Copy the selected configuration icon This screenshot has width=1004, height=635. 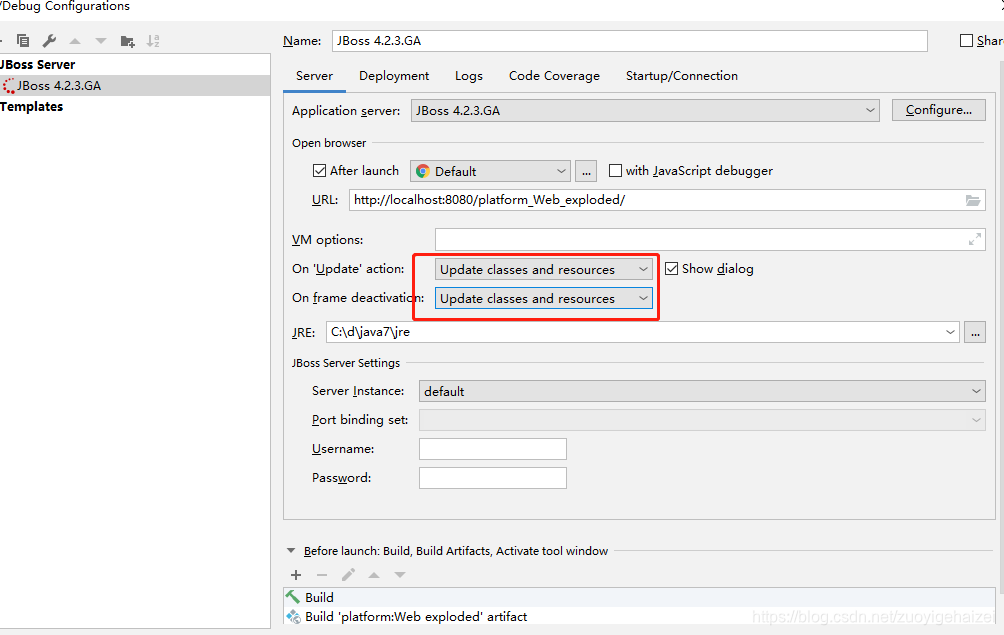coord(22,41)
